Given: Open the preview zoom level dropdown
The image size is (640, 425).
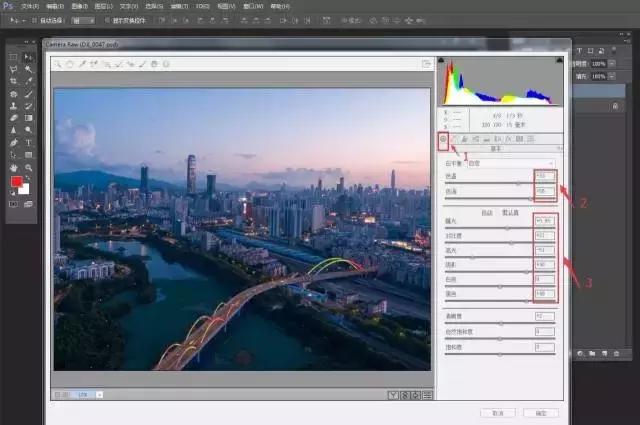Looking at the screenshot, I should (x=100, y=394).
